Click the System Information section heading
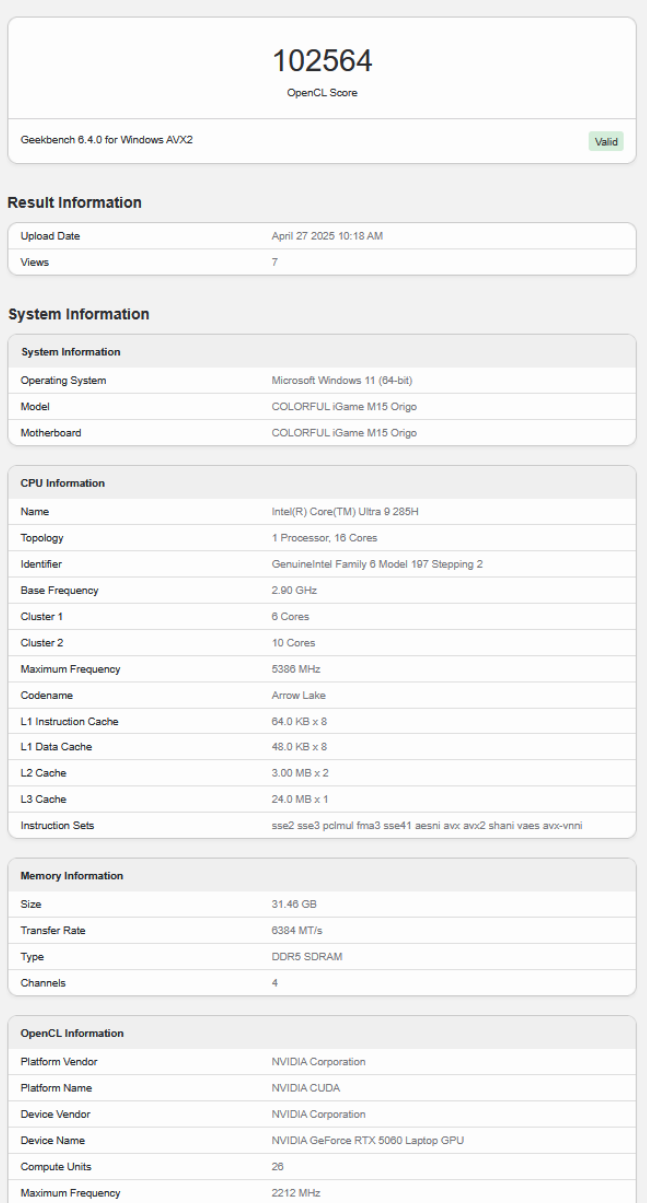The width and height of the screenshot is (647, 1203). (78, 314)
